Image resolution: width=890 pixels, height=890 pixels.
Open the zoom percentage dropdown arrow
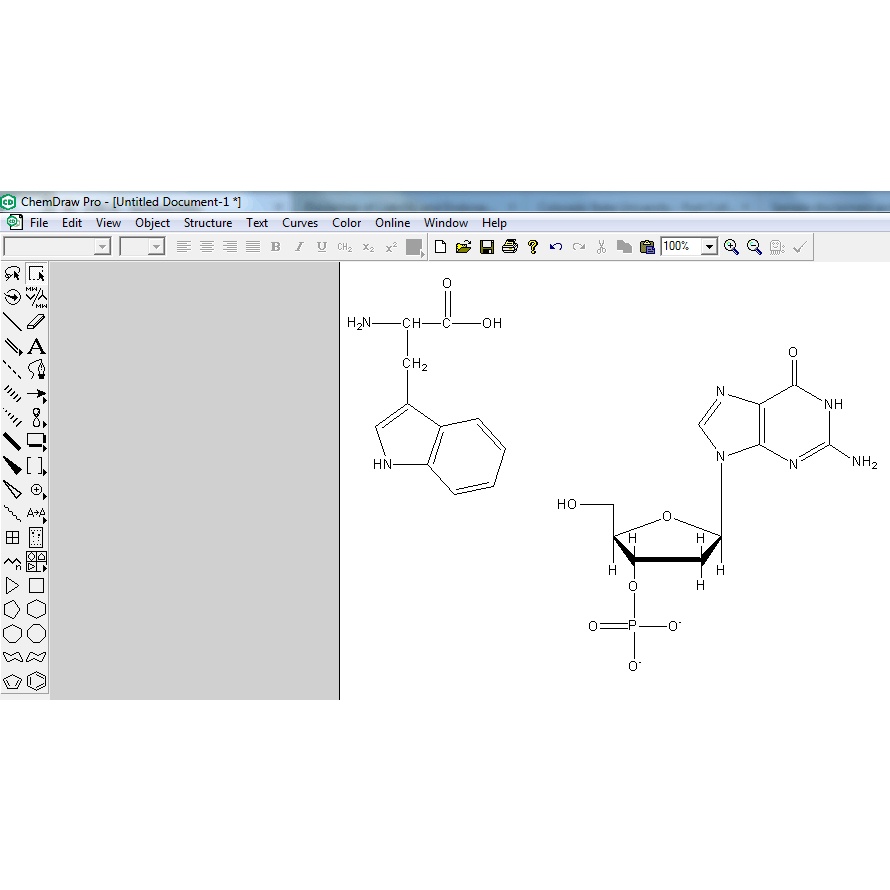click(709, 247)
